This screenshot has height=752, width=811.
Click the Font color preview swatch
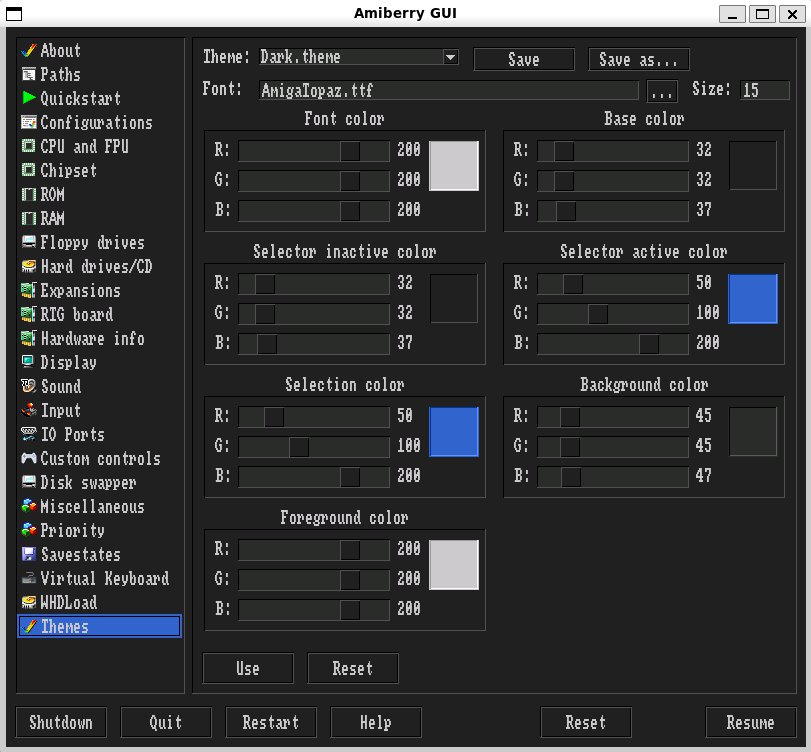(454, 166)
